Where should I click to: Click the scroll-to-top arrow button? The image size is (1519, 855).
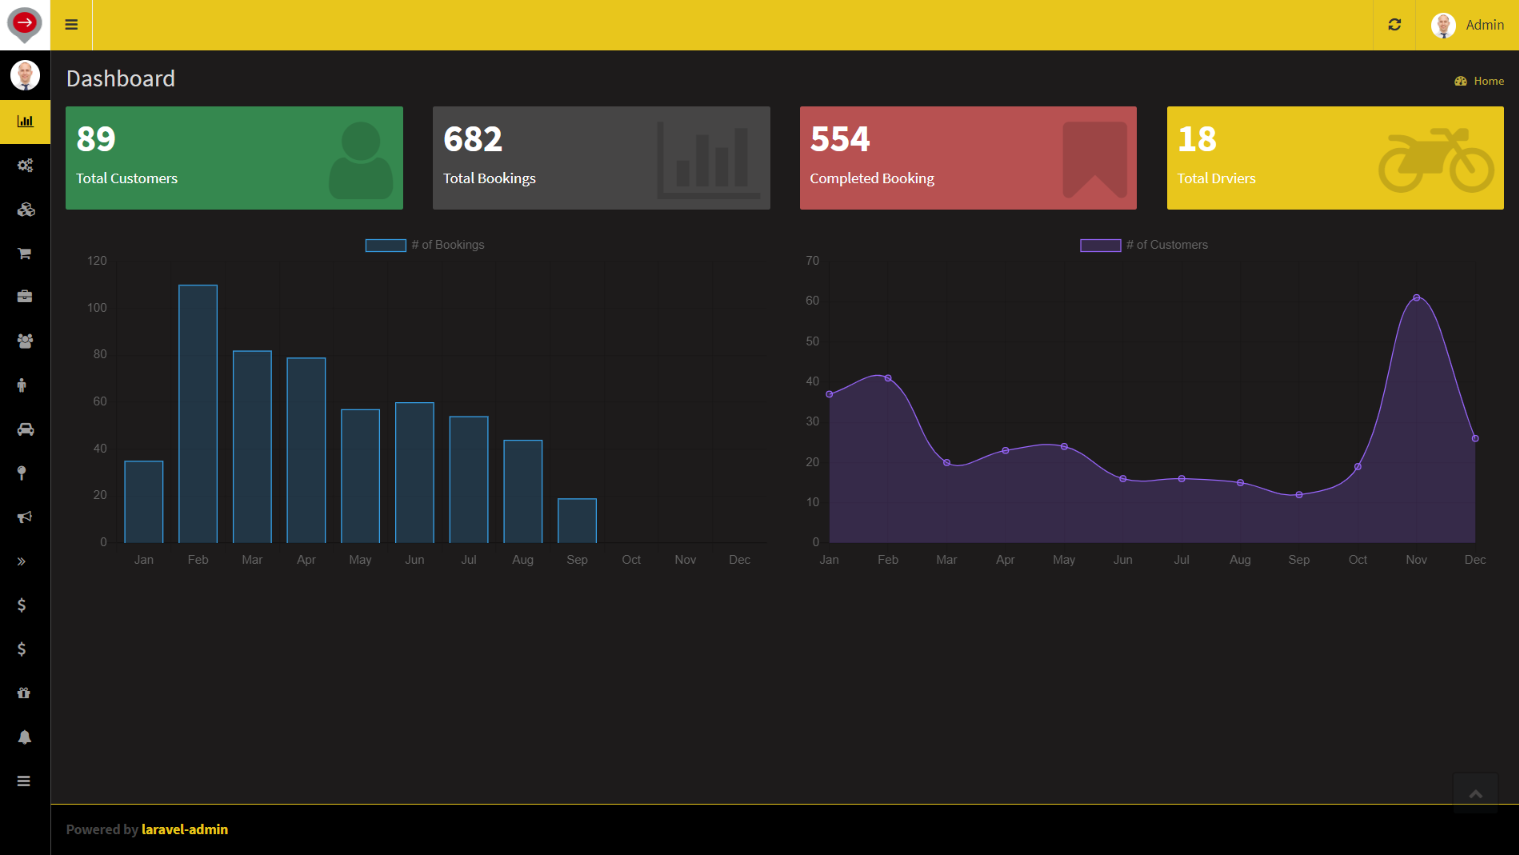1475,793
